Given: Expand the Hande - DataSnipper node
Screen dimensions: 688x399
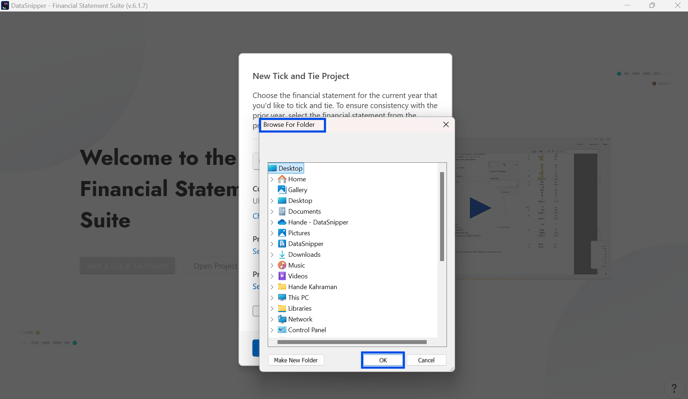Looking at the screenshot, I should coord(272,222).
